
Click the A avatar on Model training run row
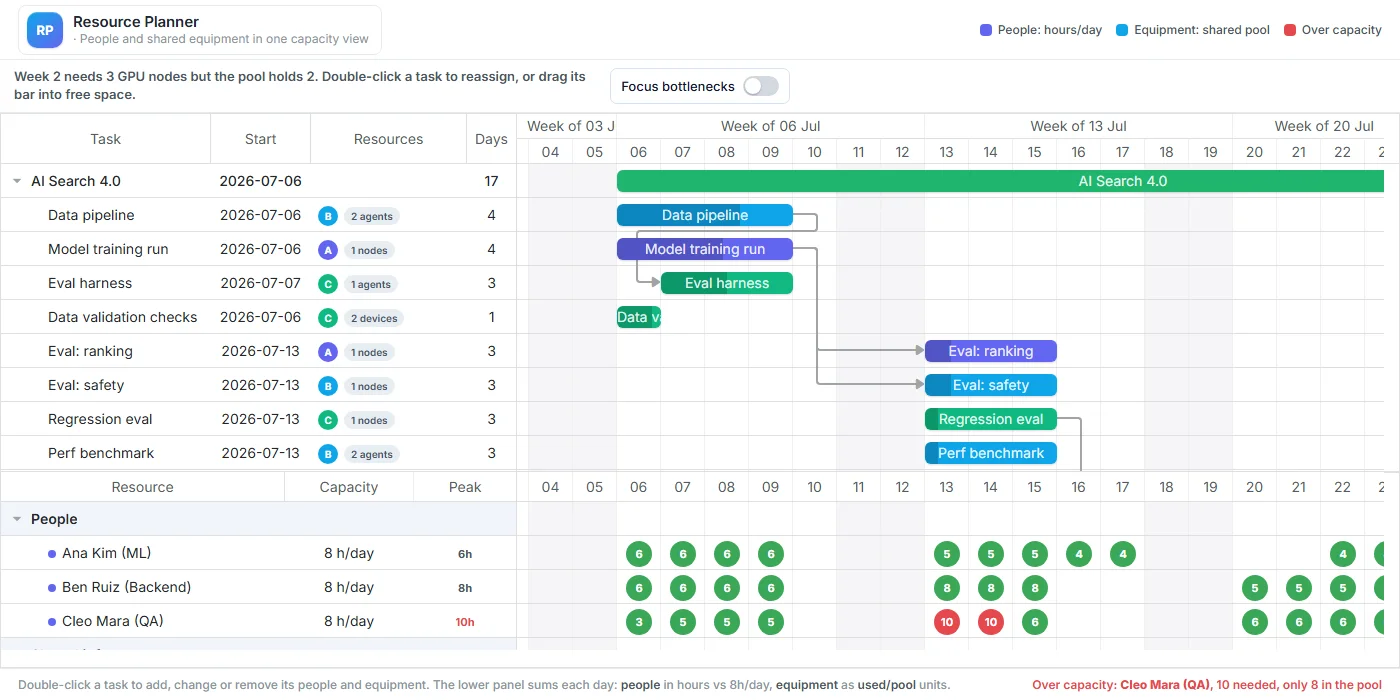point(327,249)
